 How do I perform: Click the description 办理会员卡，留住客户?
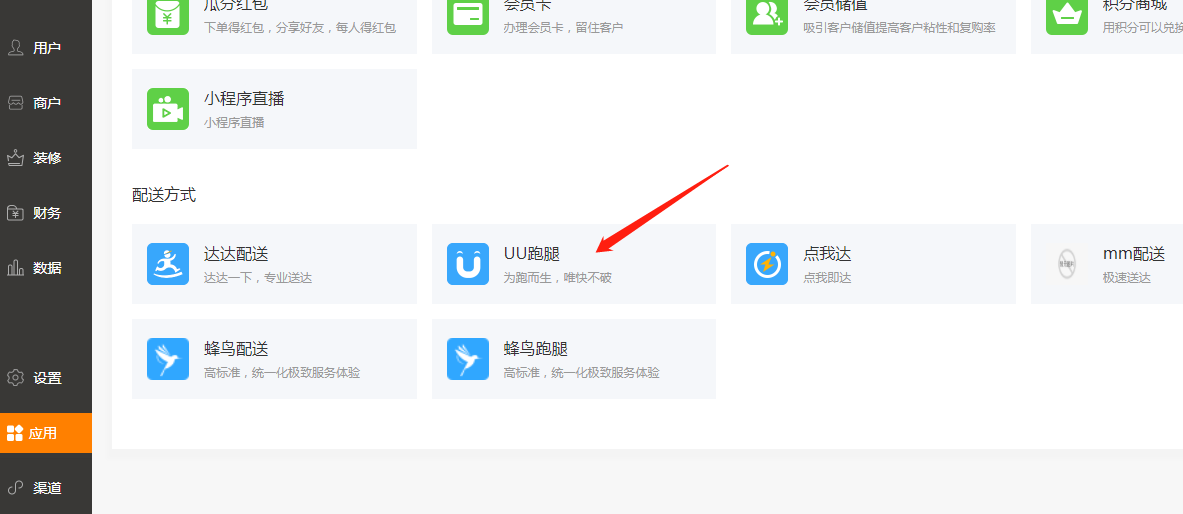coord(564,28)
